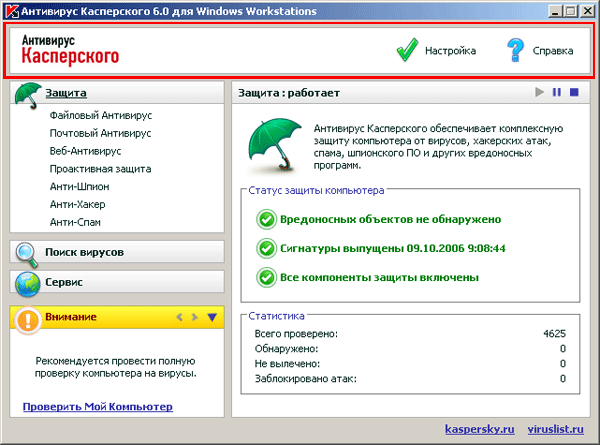Image resolution: width=600 pixels, height=445 pixels.
Task: Click Все компоненты защиты включены status text
Action: pos(379,278)
